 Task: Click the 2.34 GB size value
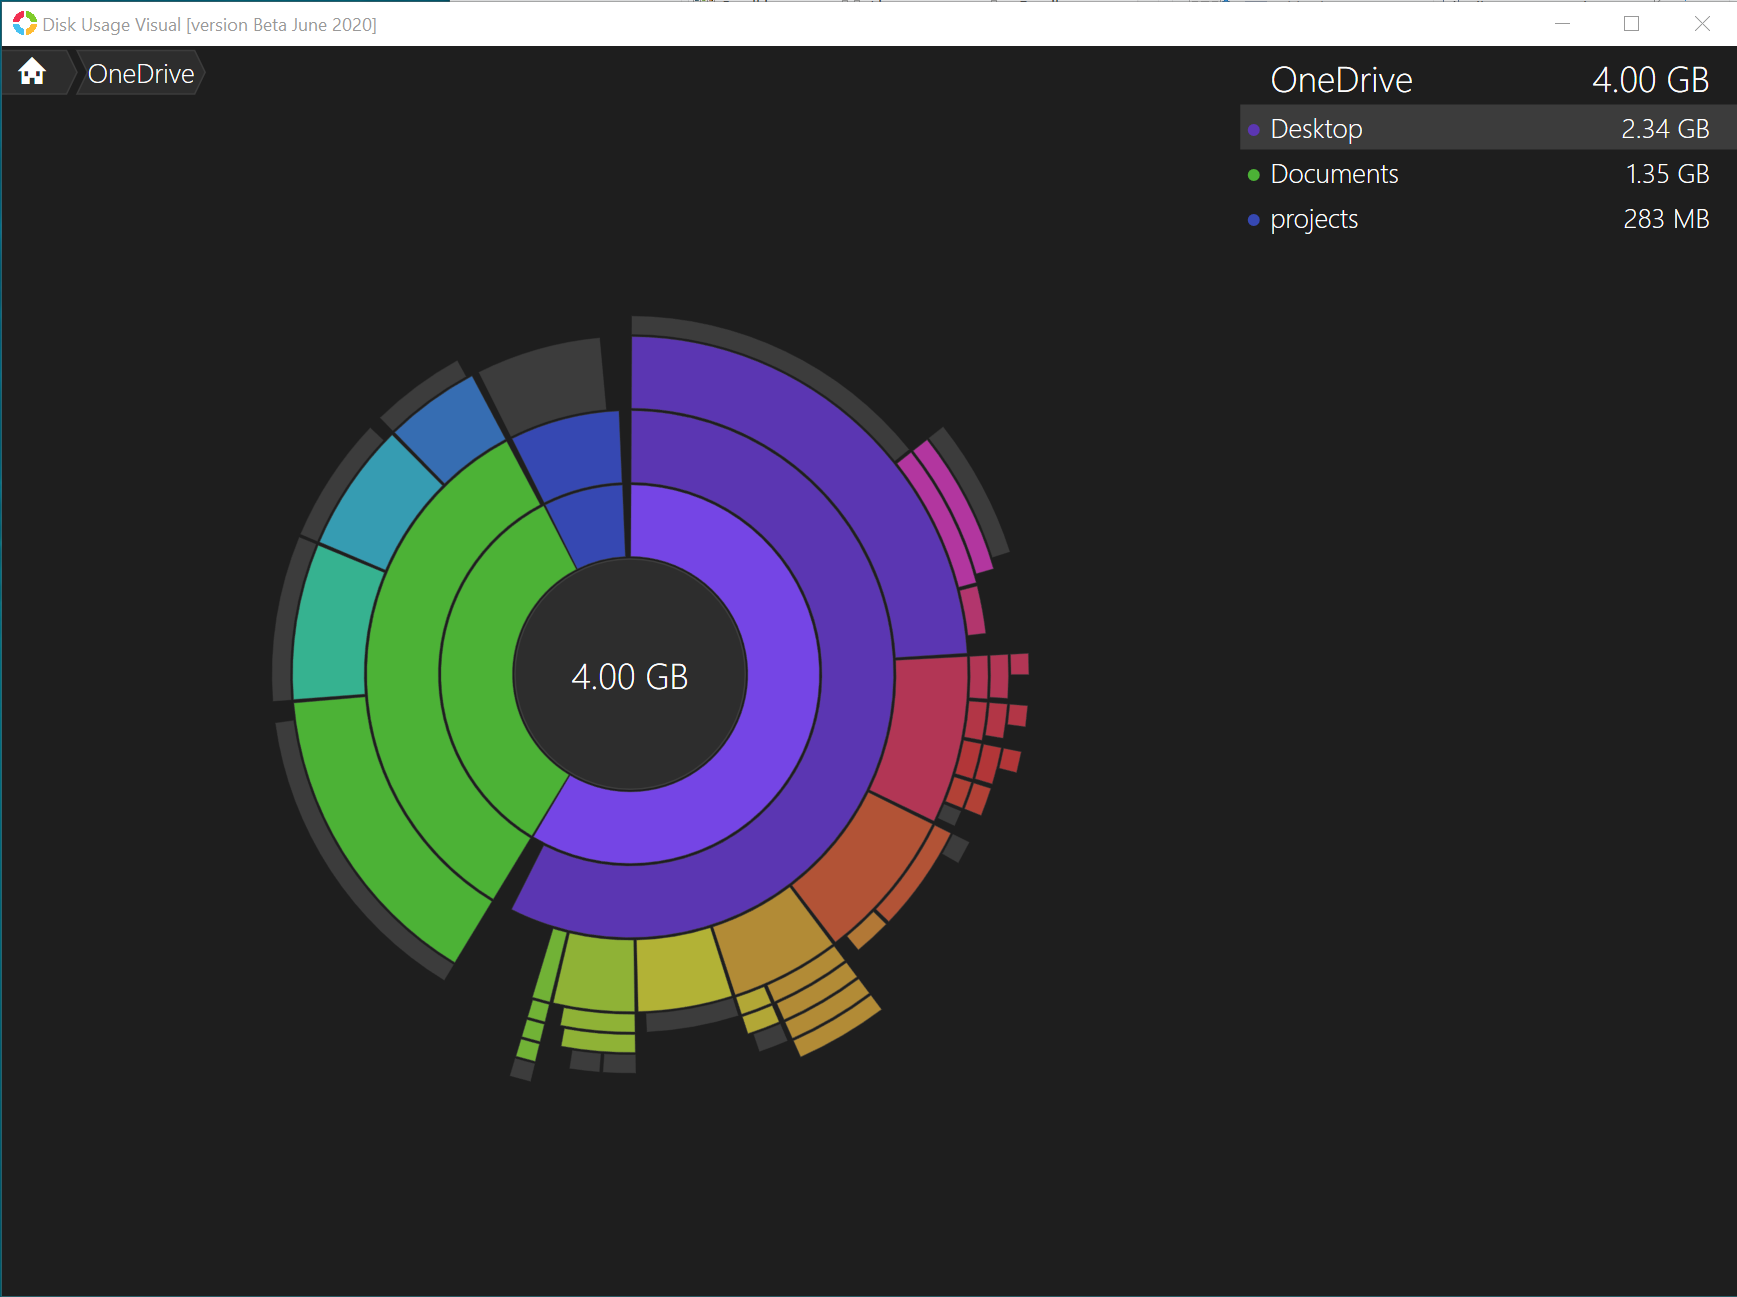click(x=1665, y=129)
